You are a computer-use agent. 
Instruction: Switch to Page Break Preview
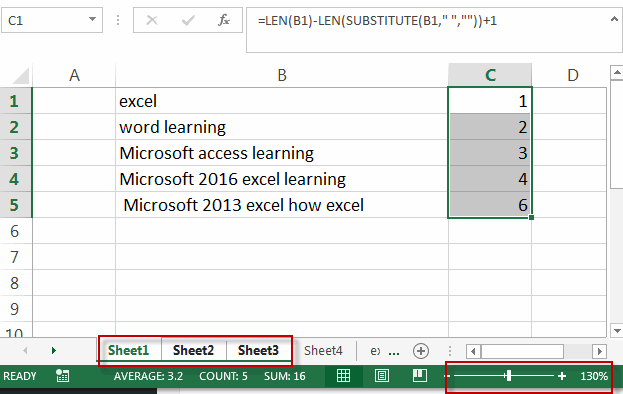(420, 375)
